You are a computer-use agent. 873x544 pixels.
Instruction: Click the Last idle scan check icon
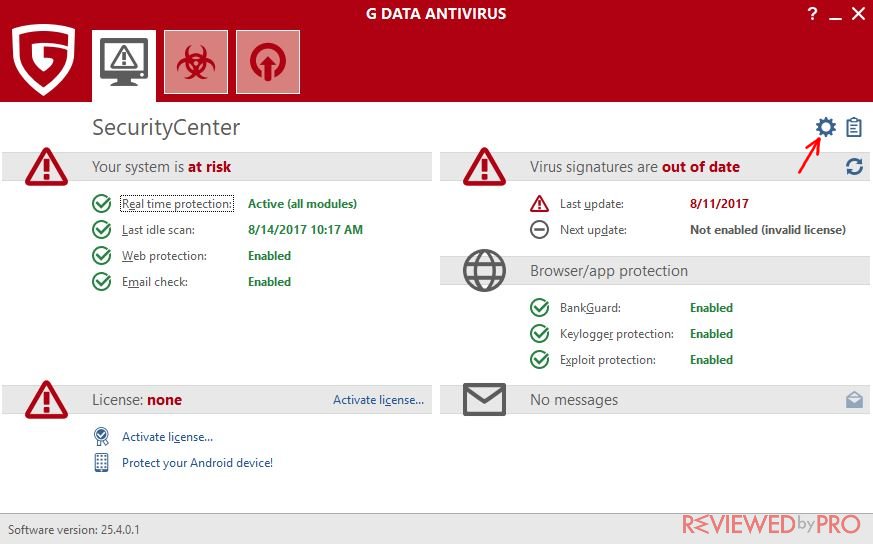[101, 229]
